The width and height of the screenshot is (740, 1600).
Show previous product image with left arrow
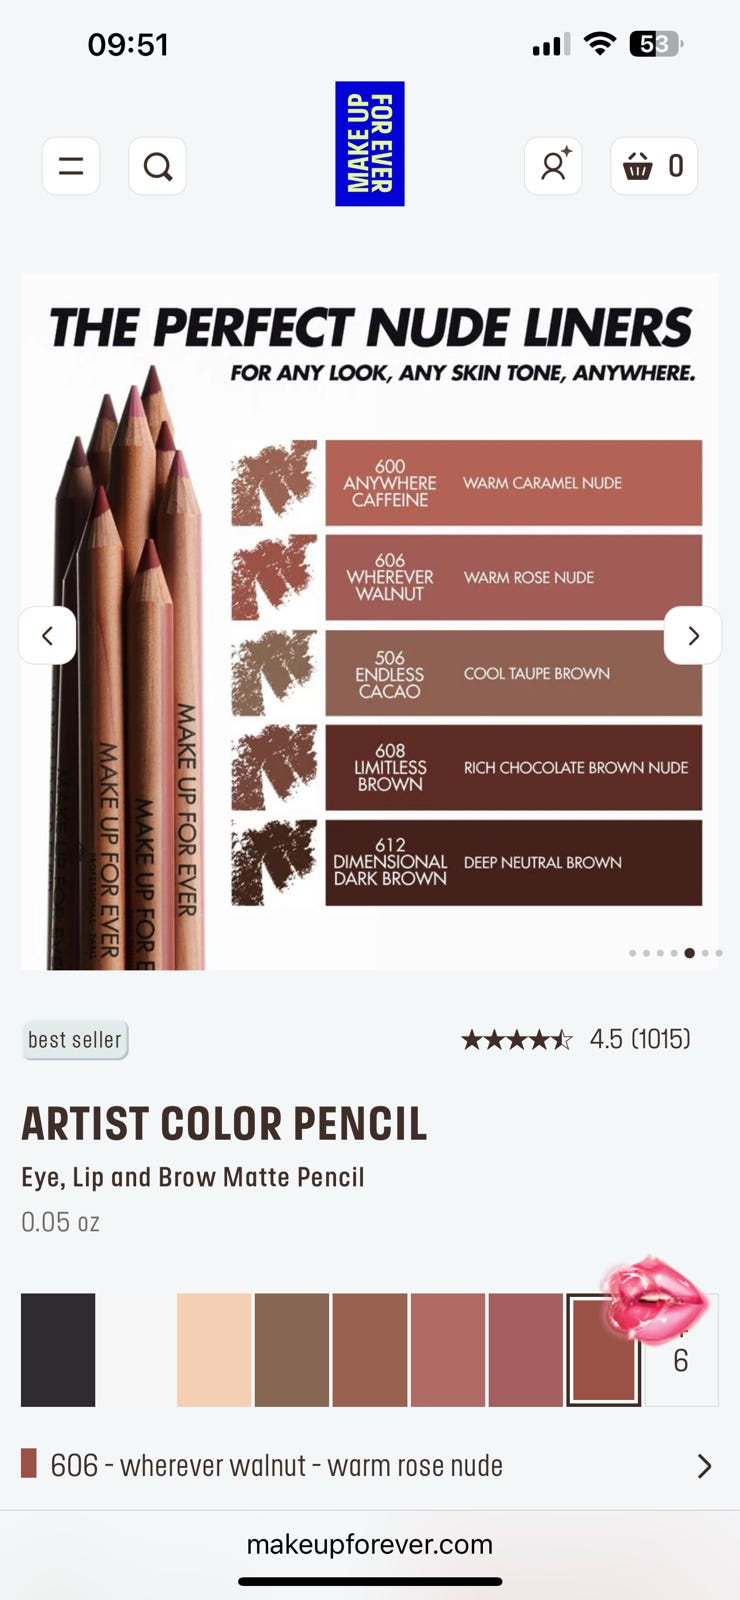tap(47, 635)
